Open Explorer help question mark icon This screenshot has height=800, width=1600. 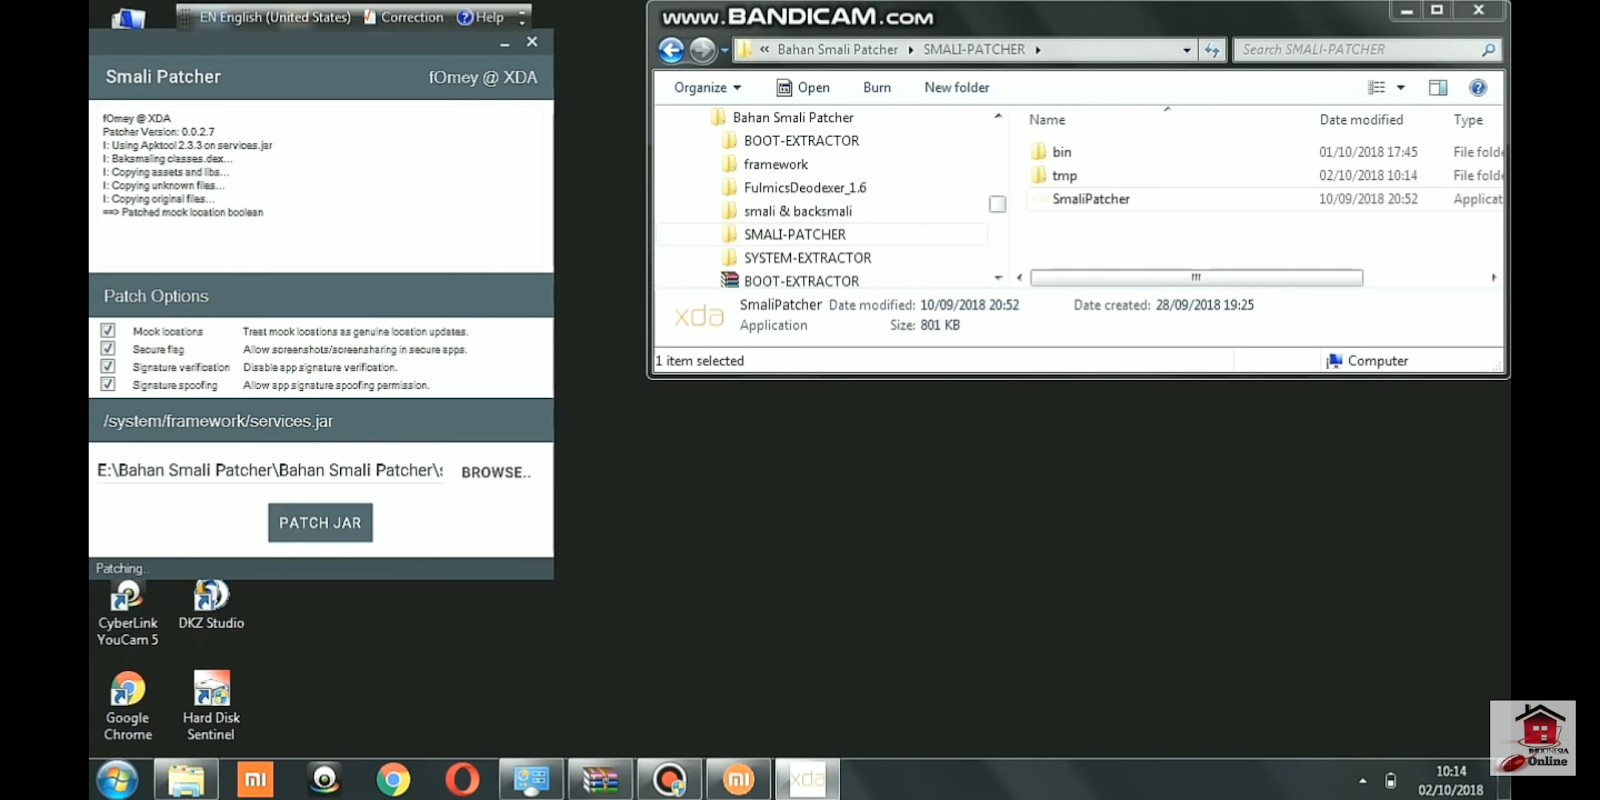(1478, 88)
